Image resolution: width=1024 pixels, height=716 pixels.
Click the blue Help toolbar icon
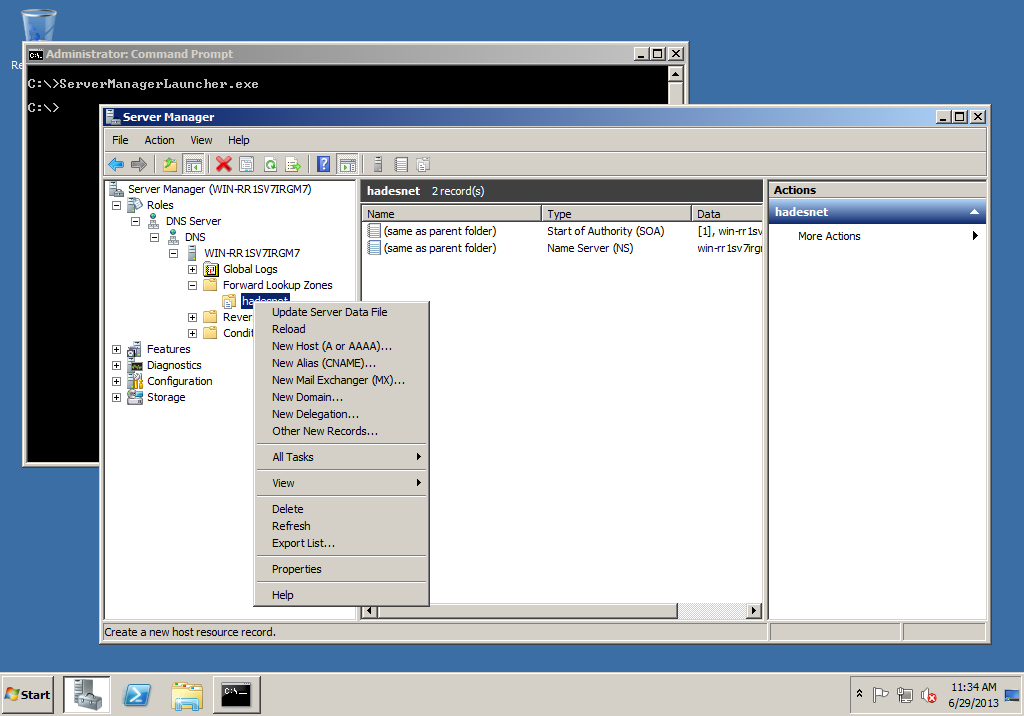[323, 165]
